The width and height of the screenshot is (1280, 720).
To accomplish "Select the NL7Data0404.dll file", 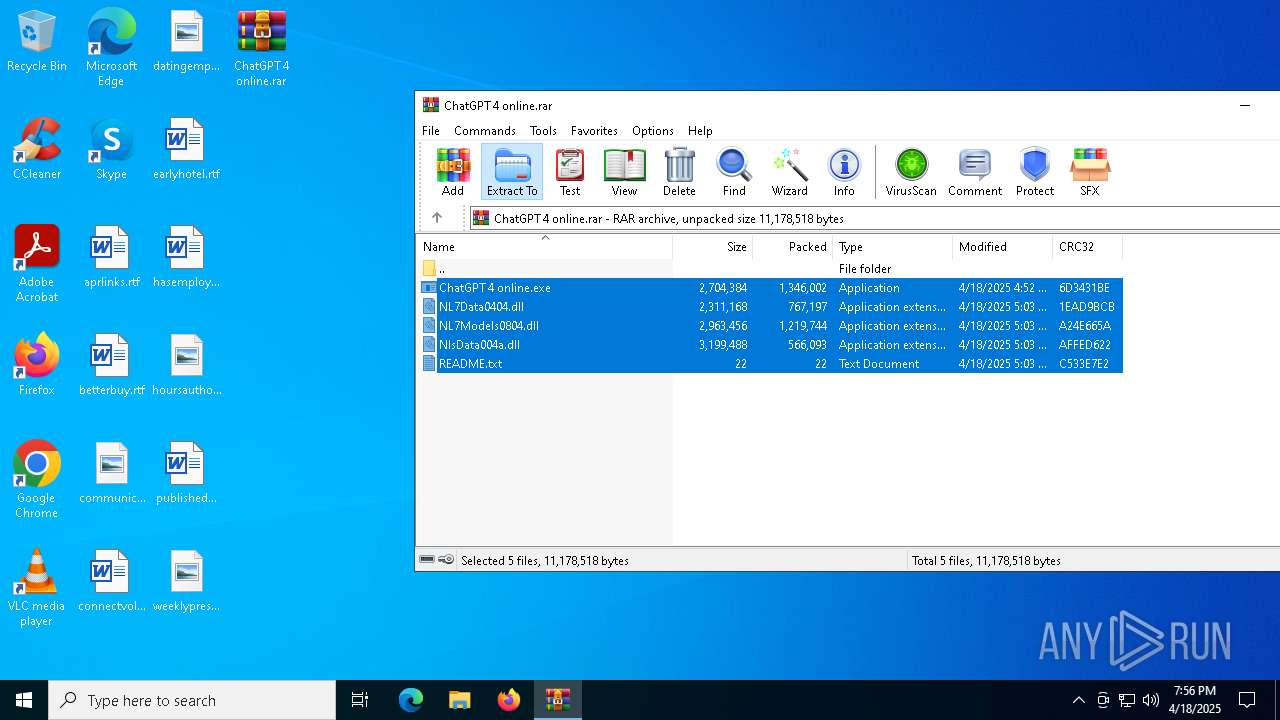I will pos(770,307).
